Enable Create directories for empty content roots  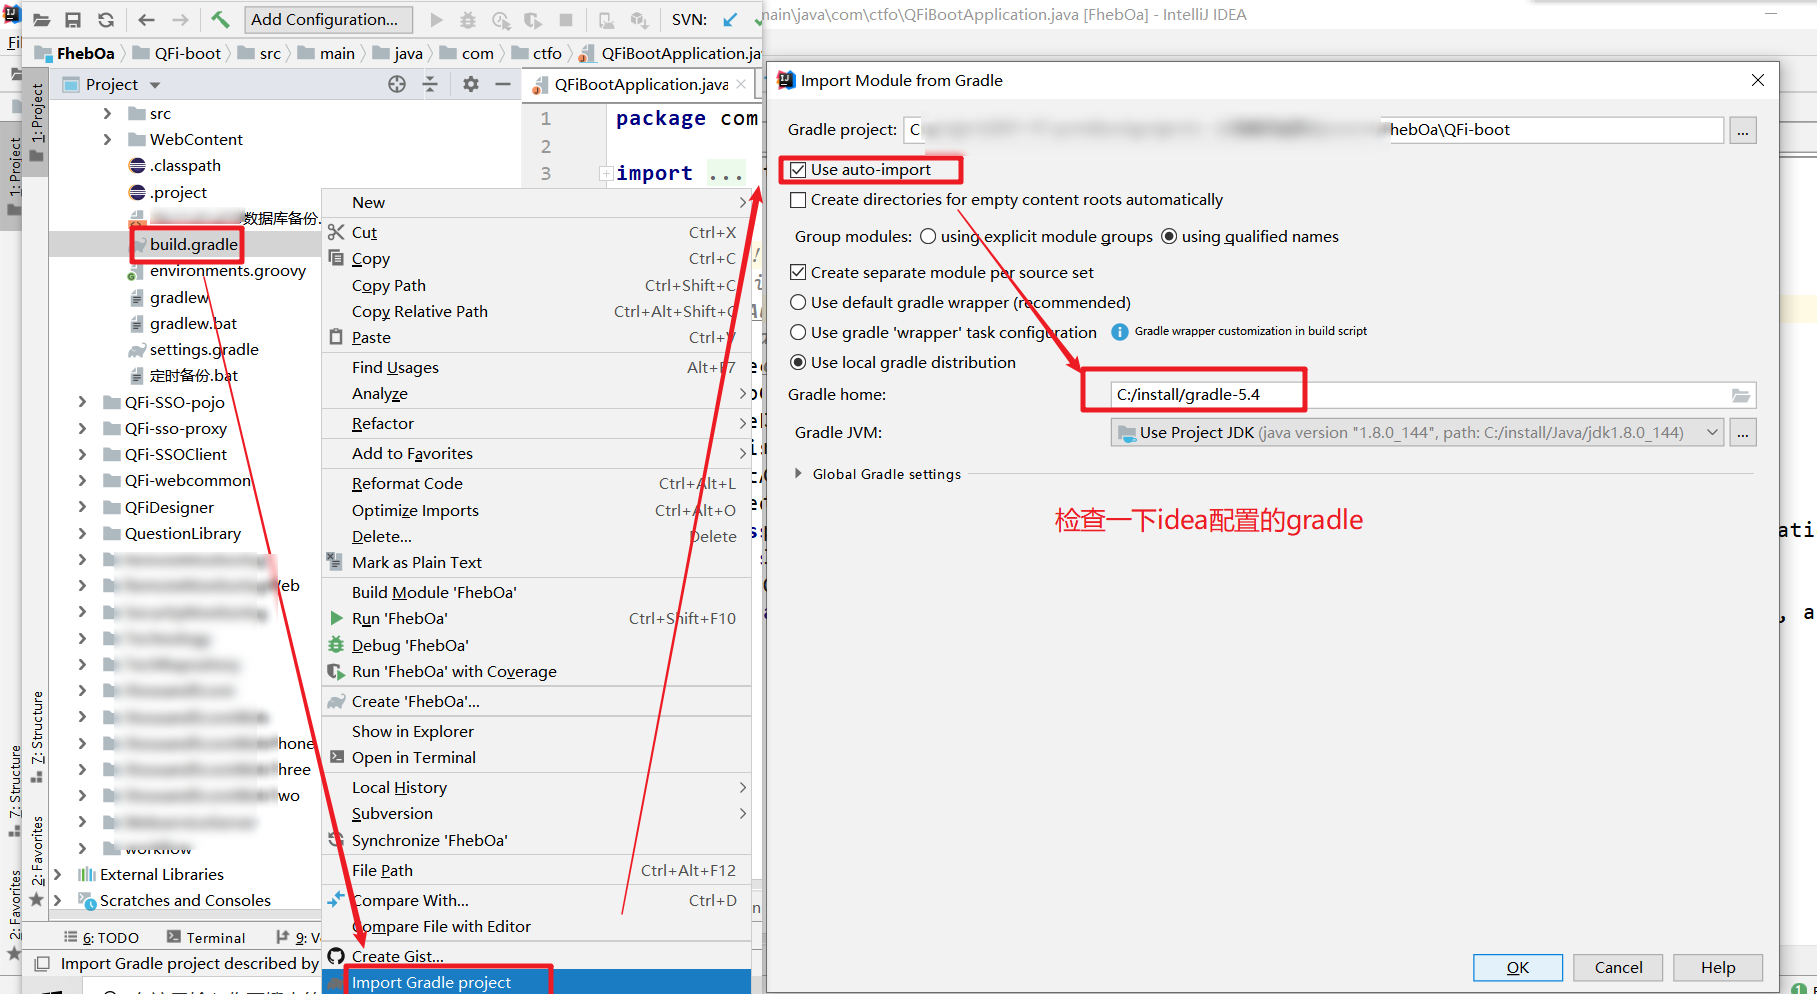(797, 200)
